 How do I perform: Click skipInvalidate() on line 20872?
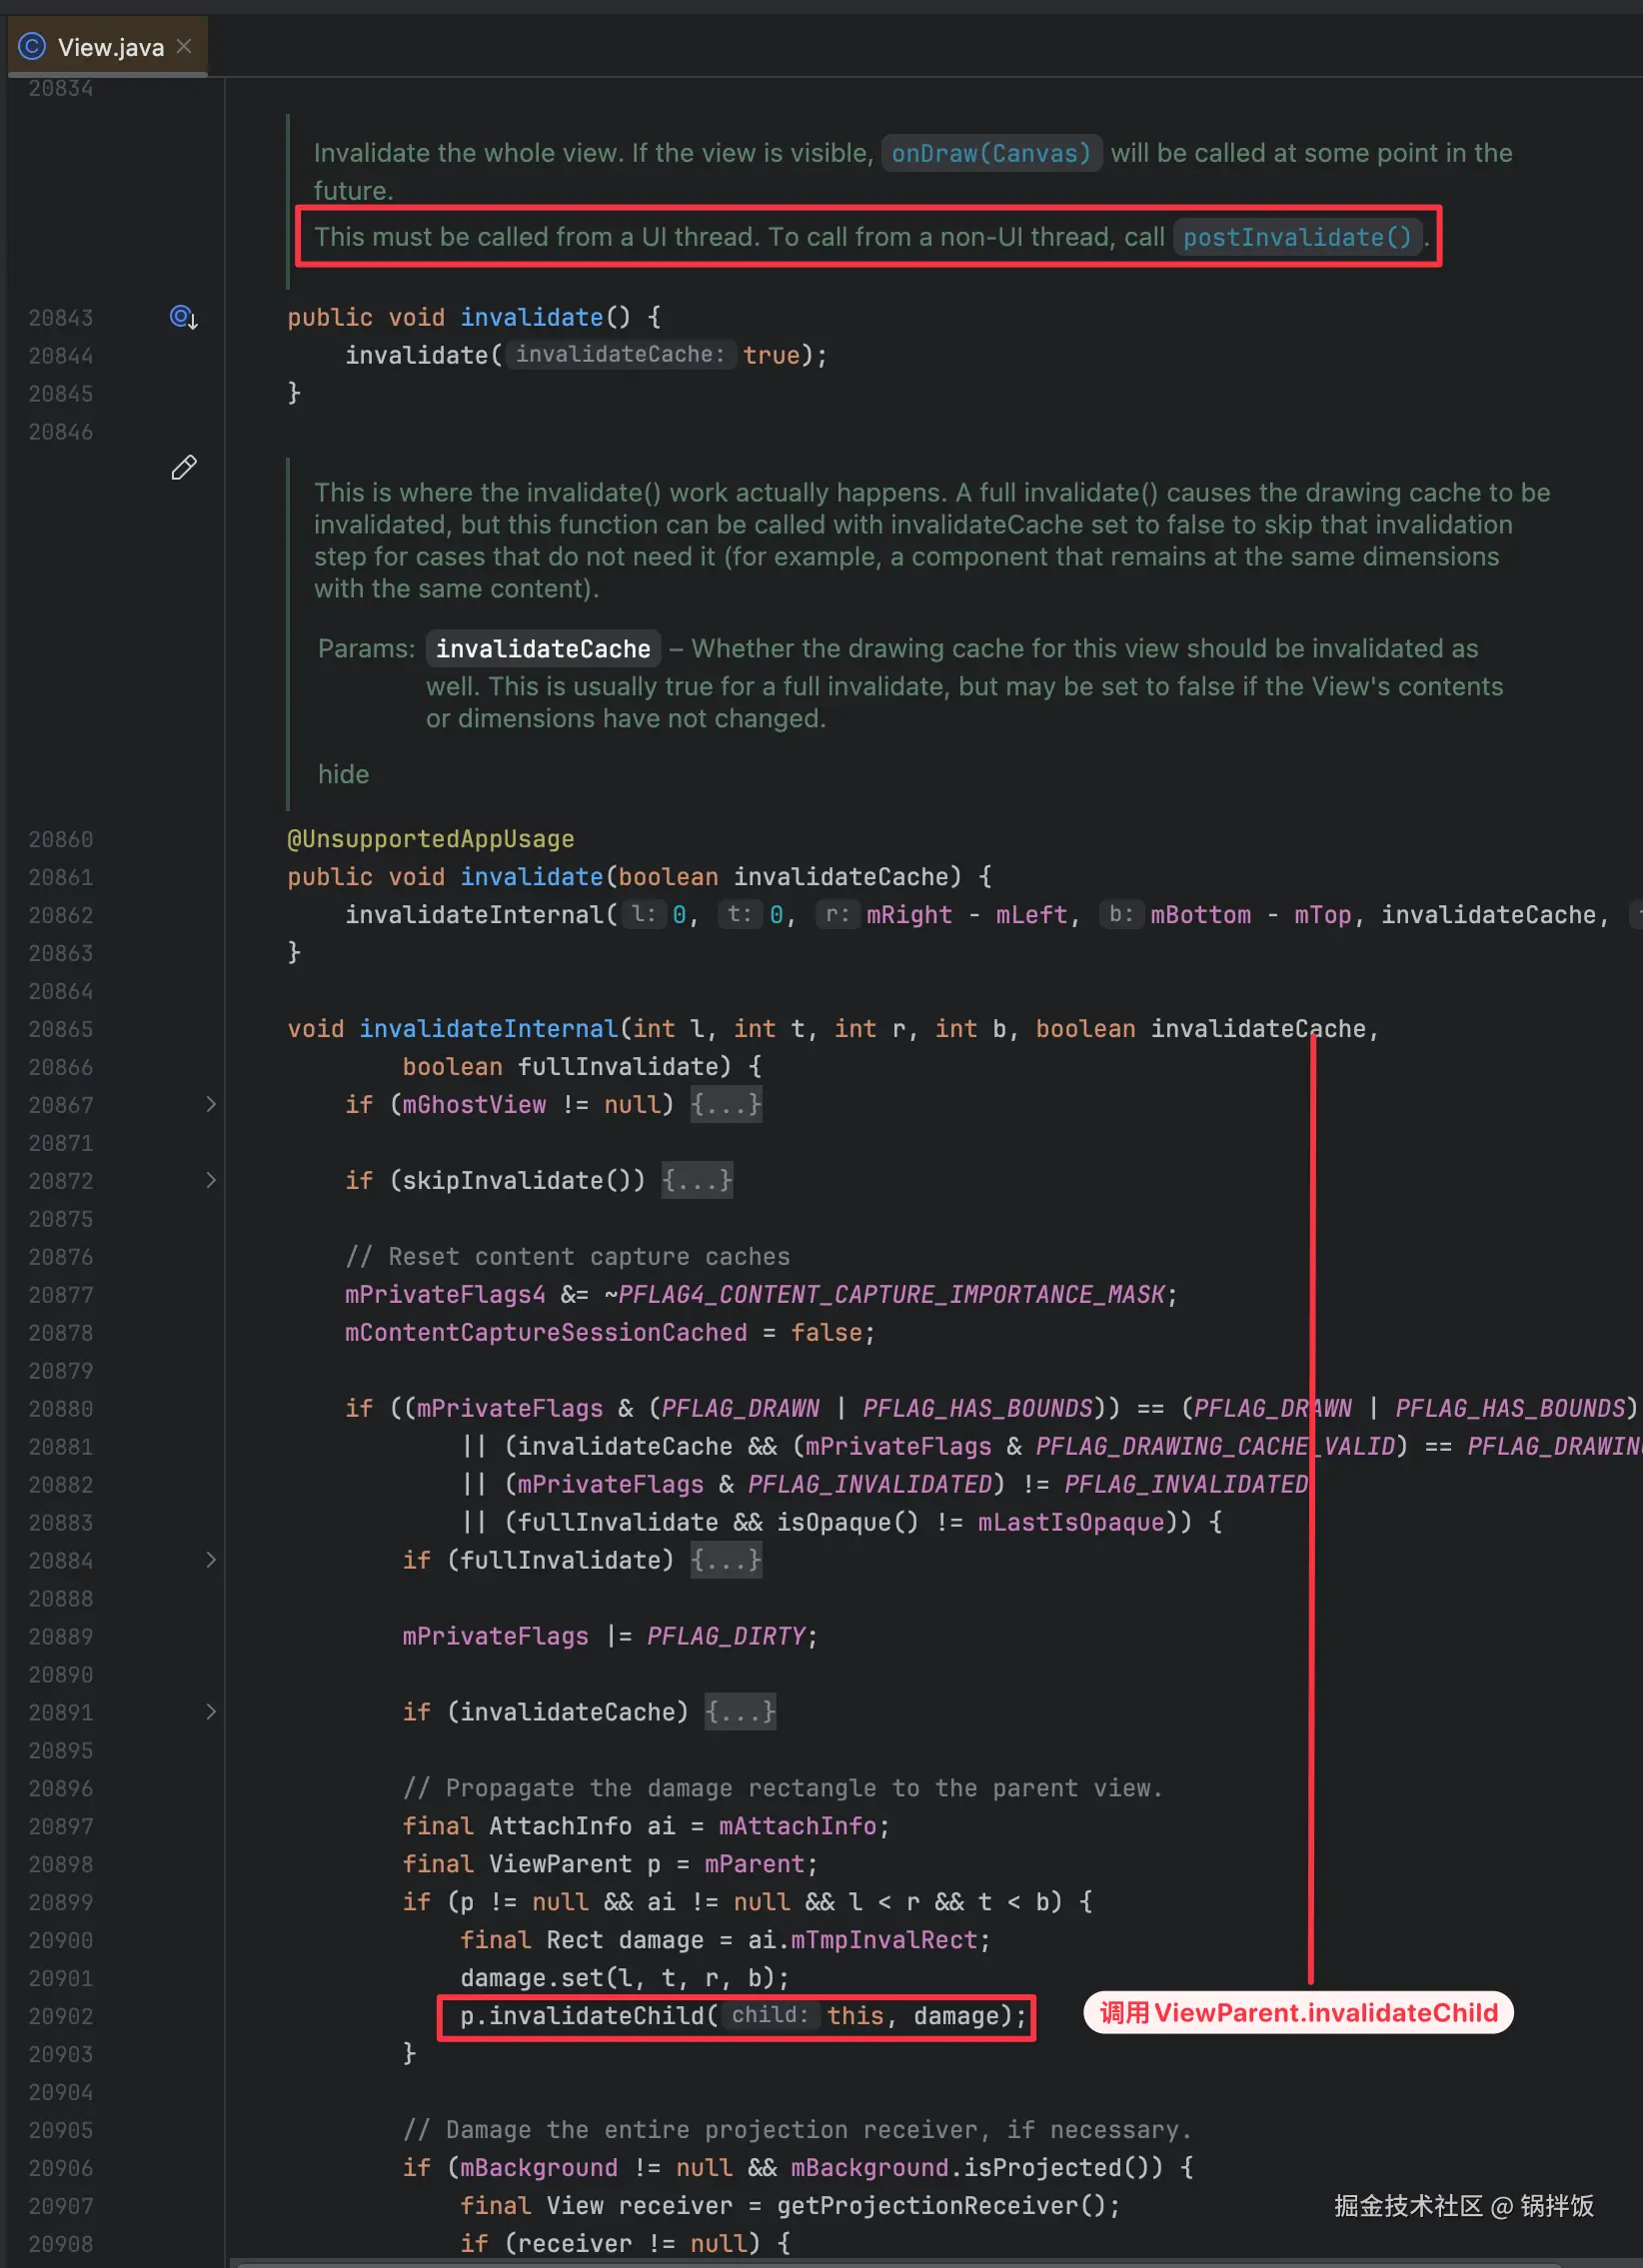[x=517, y=1181]
